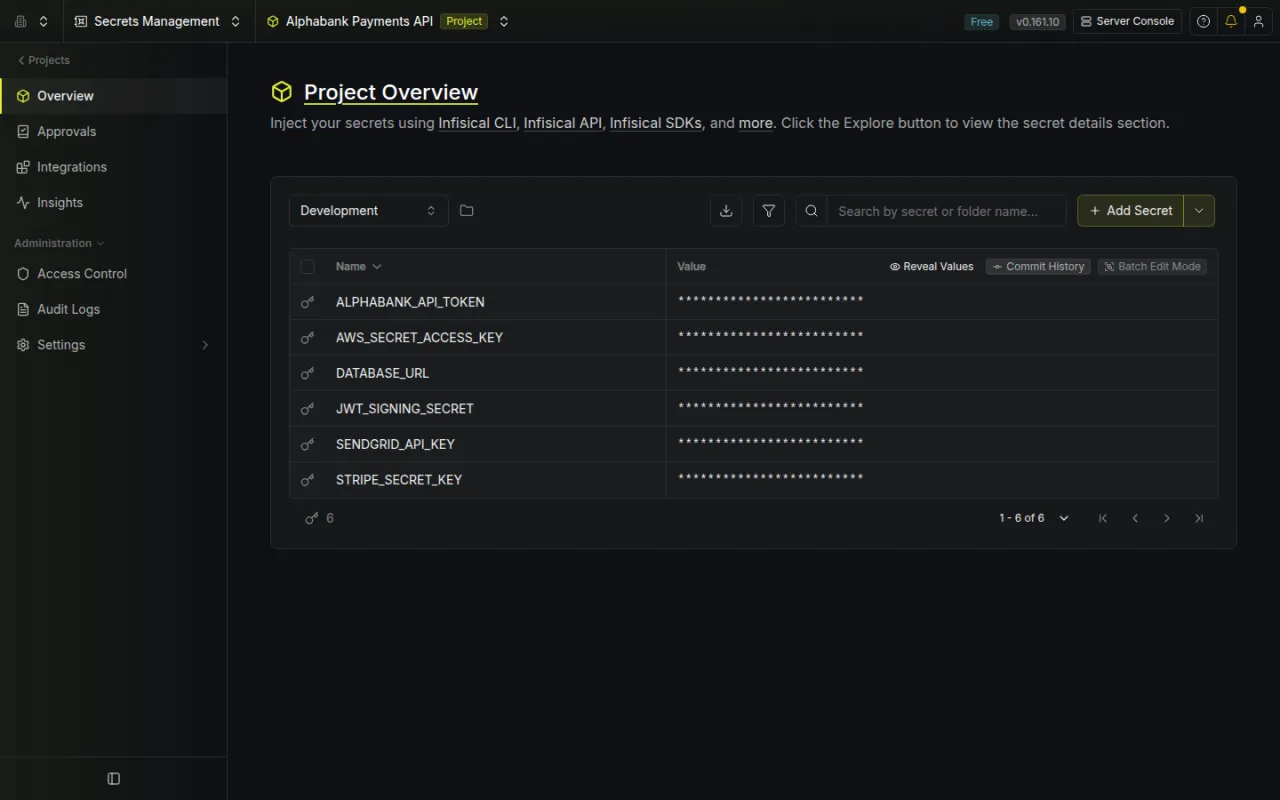Click the Free plan badge

[982, 22]
